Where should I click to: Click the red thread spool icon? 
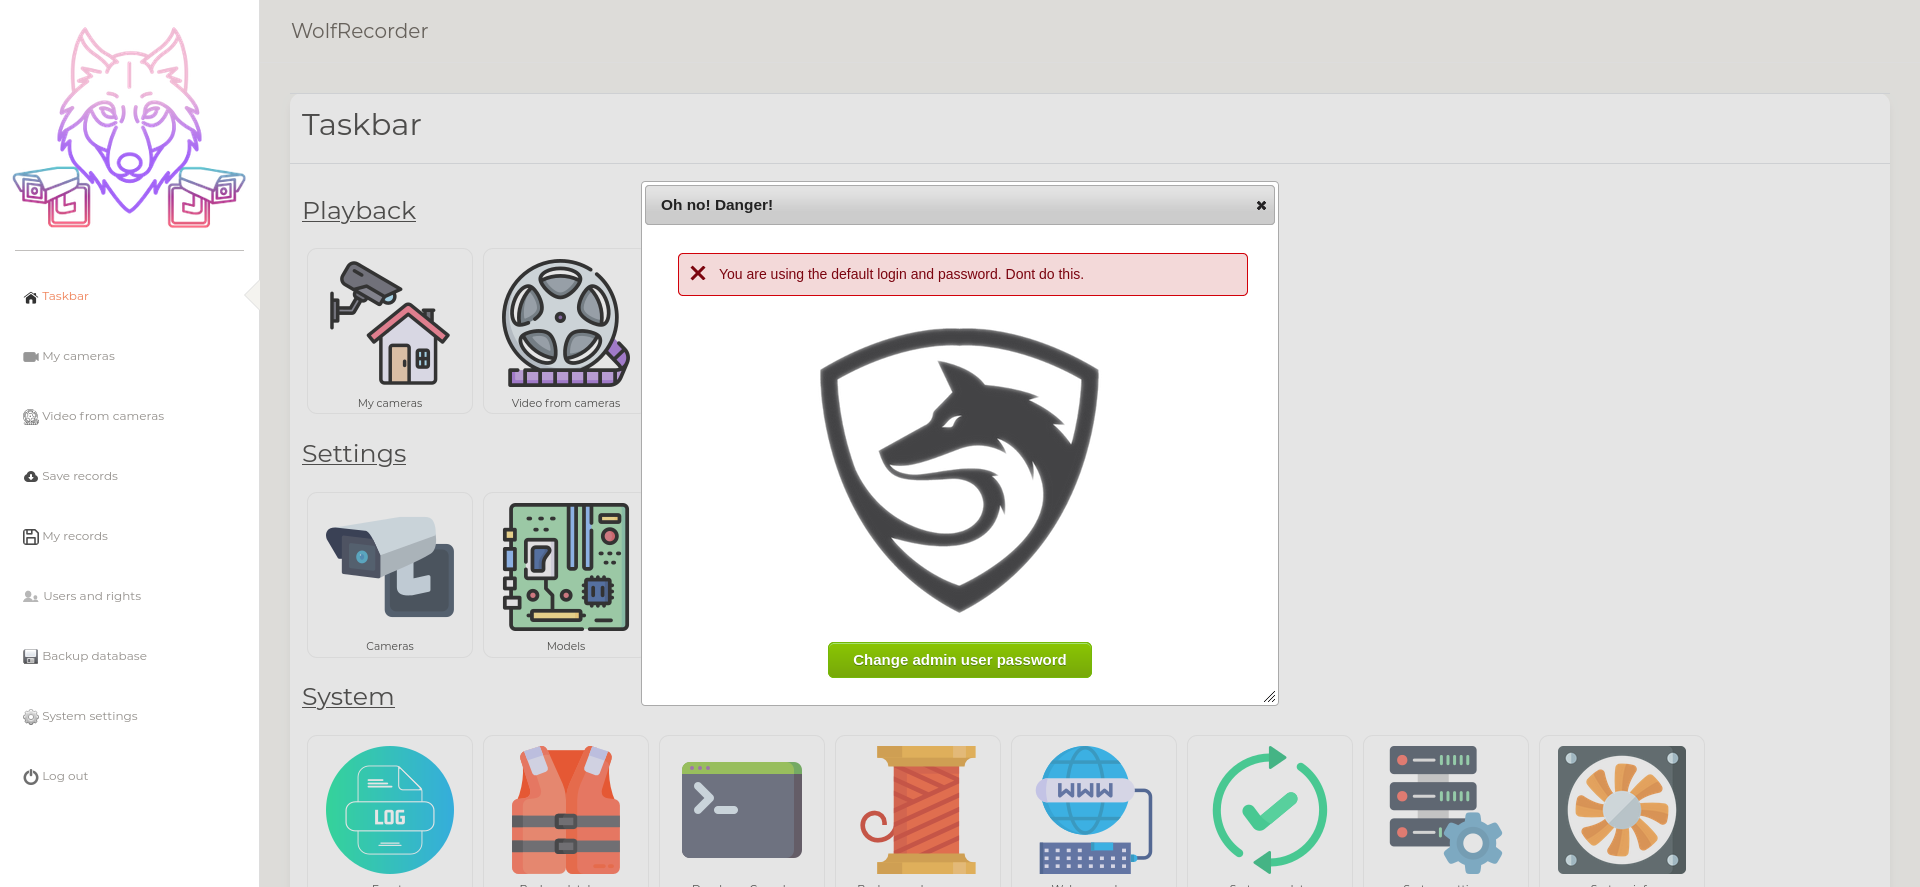[917, 810]
